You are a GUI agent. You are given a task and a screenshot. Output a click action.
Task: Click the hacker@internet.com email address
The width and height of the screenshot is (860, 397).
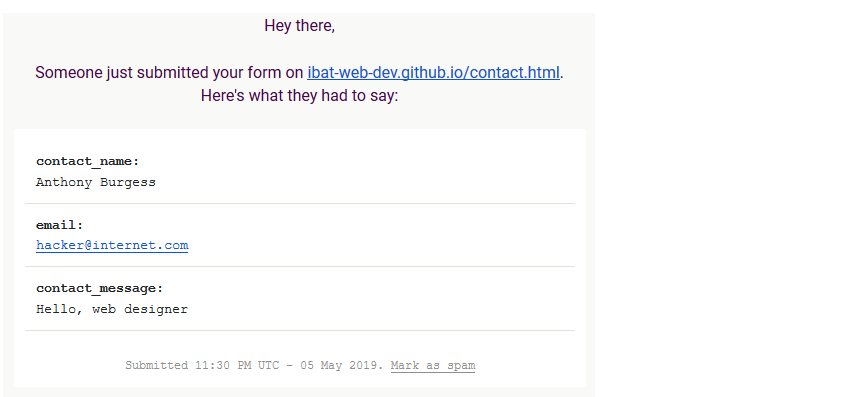[x=112, y=245]
